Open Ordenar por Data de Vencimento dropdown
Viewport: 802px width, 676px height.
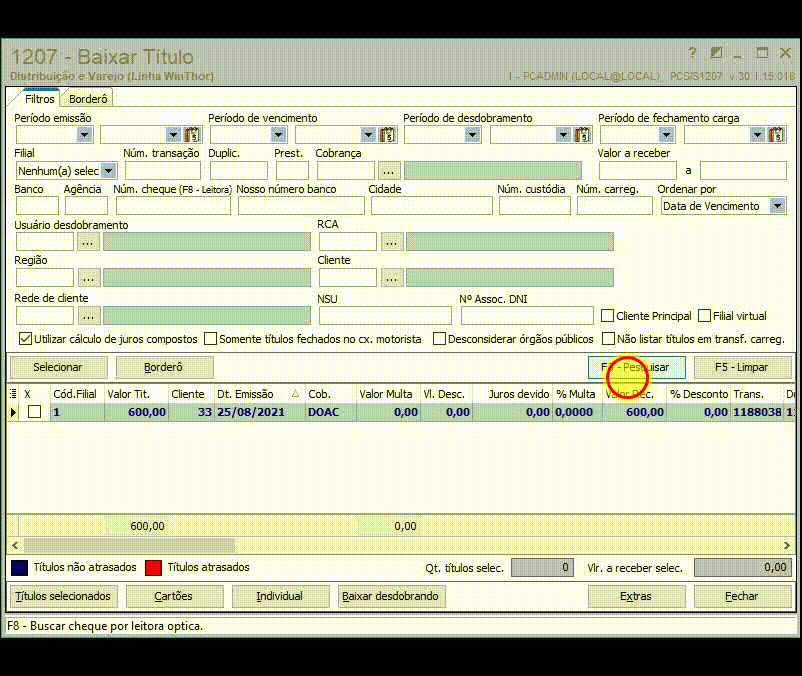pyautogui.click(x=777, y=206)
